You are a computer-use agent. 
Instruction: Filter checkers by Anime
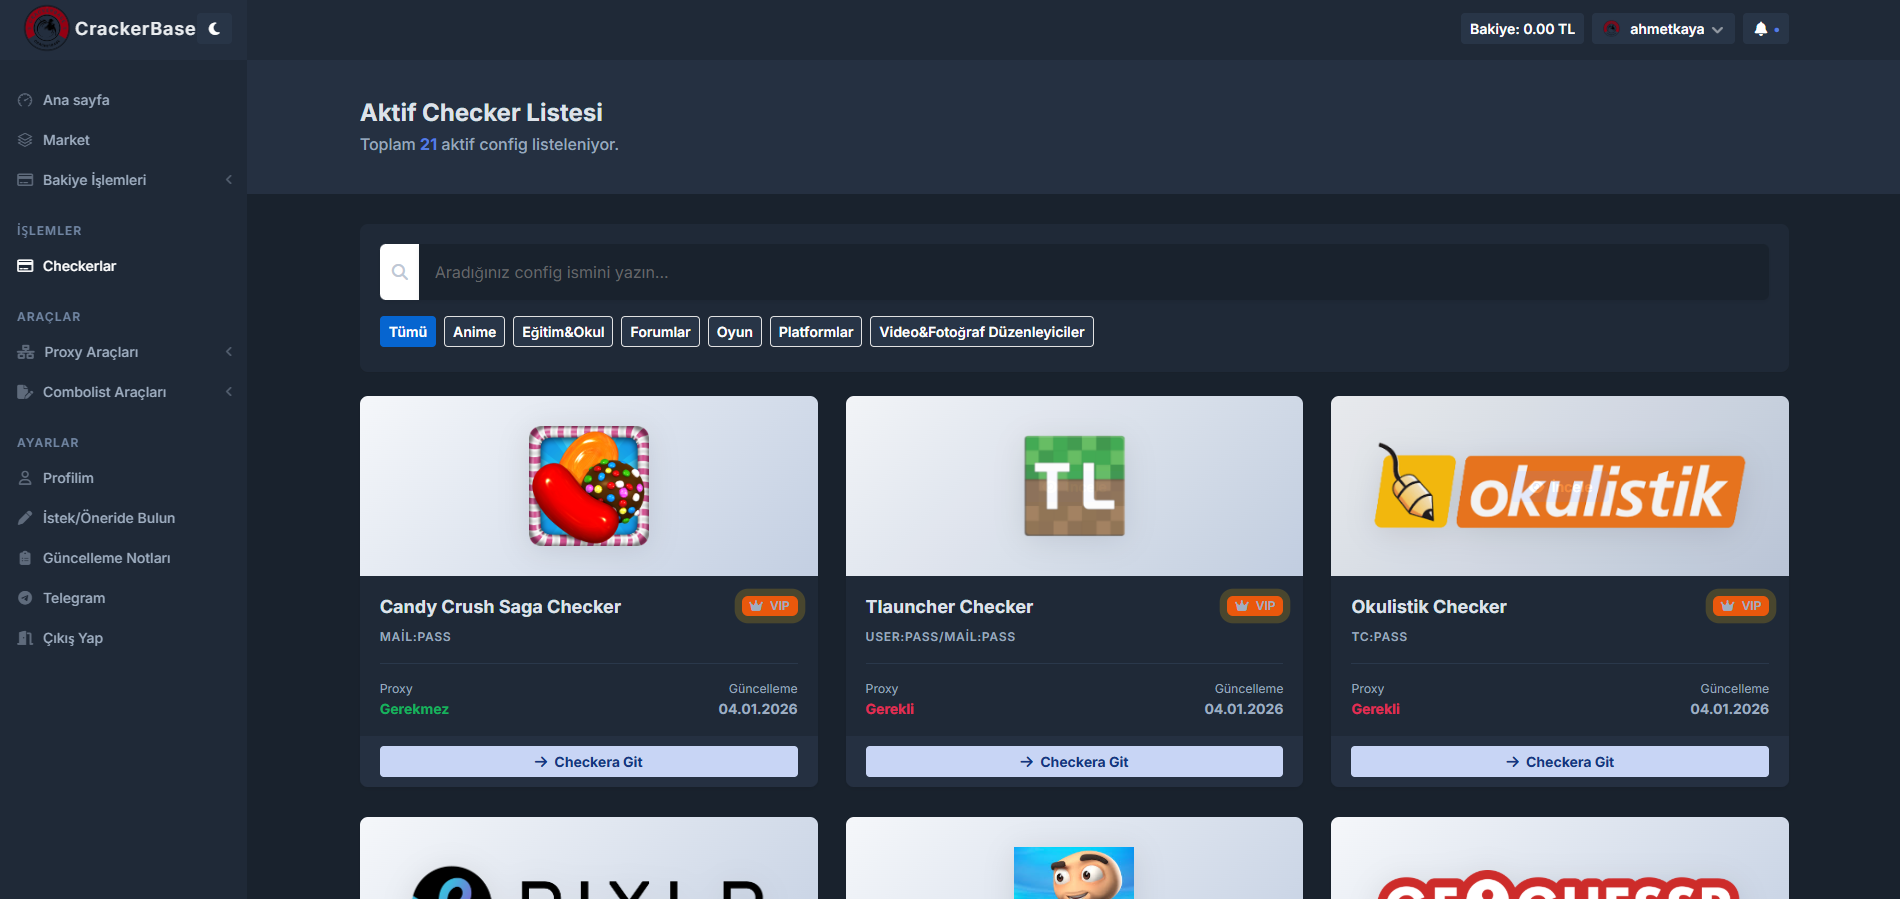point(474,332)
